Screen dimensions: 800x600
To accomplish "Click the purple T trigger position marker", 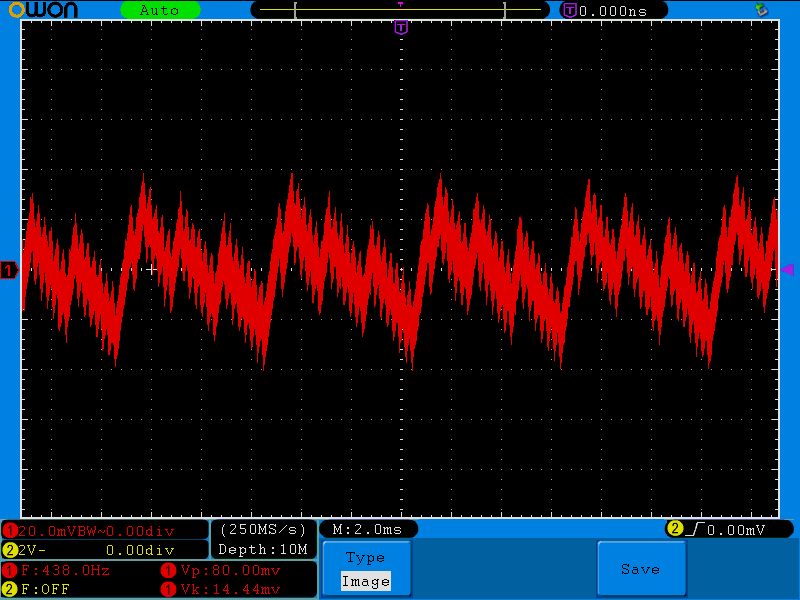I will [401, 27].
